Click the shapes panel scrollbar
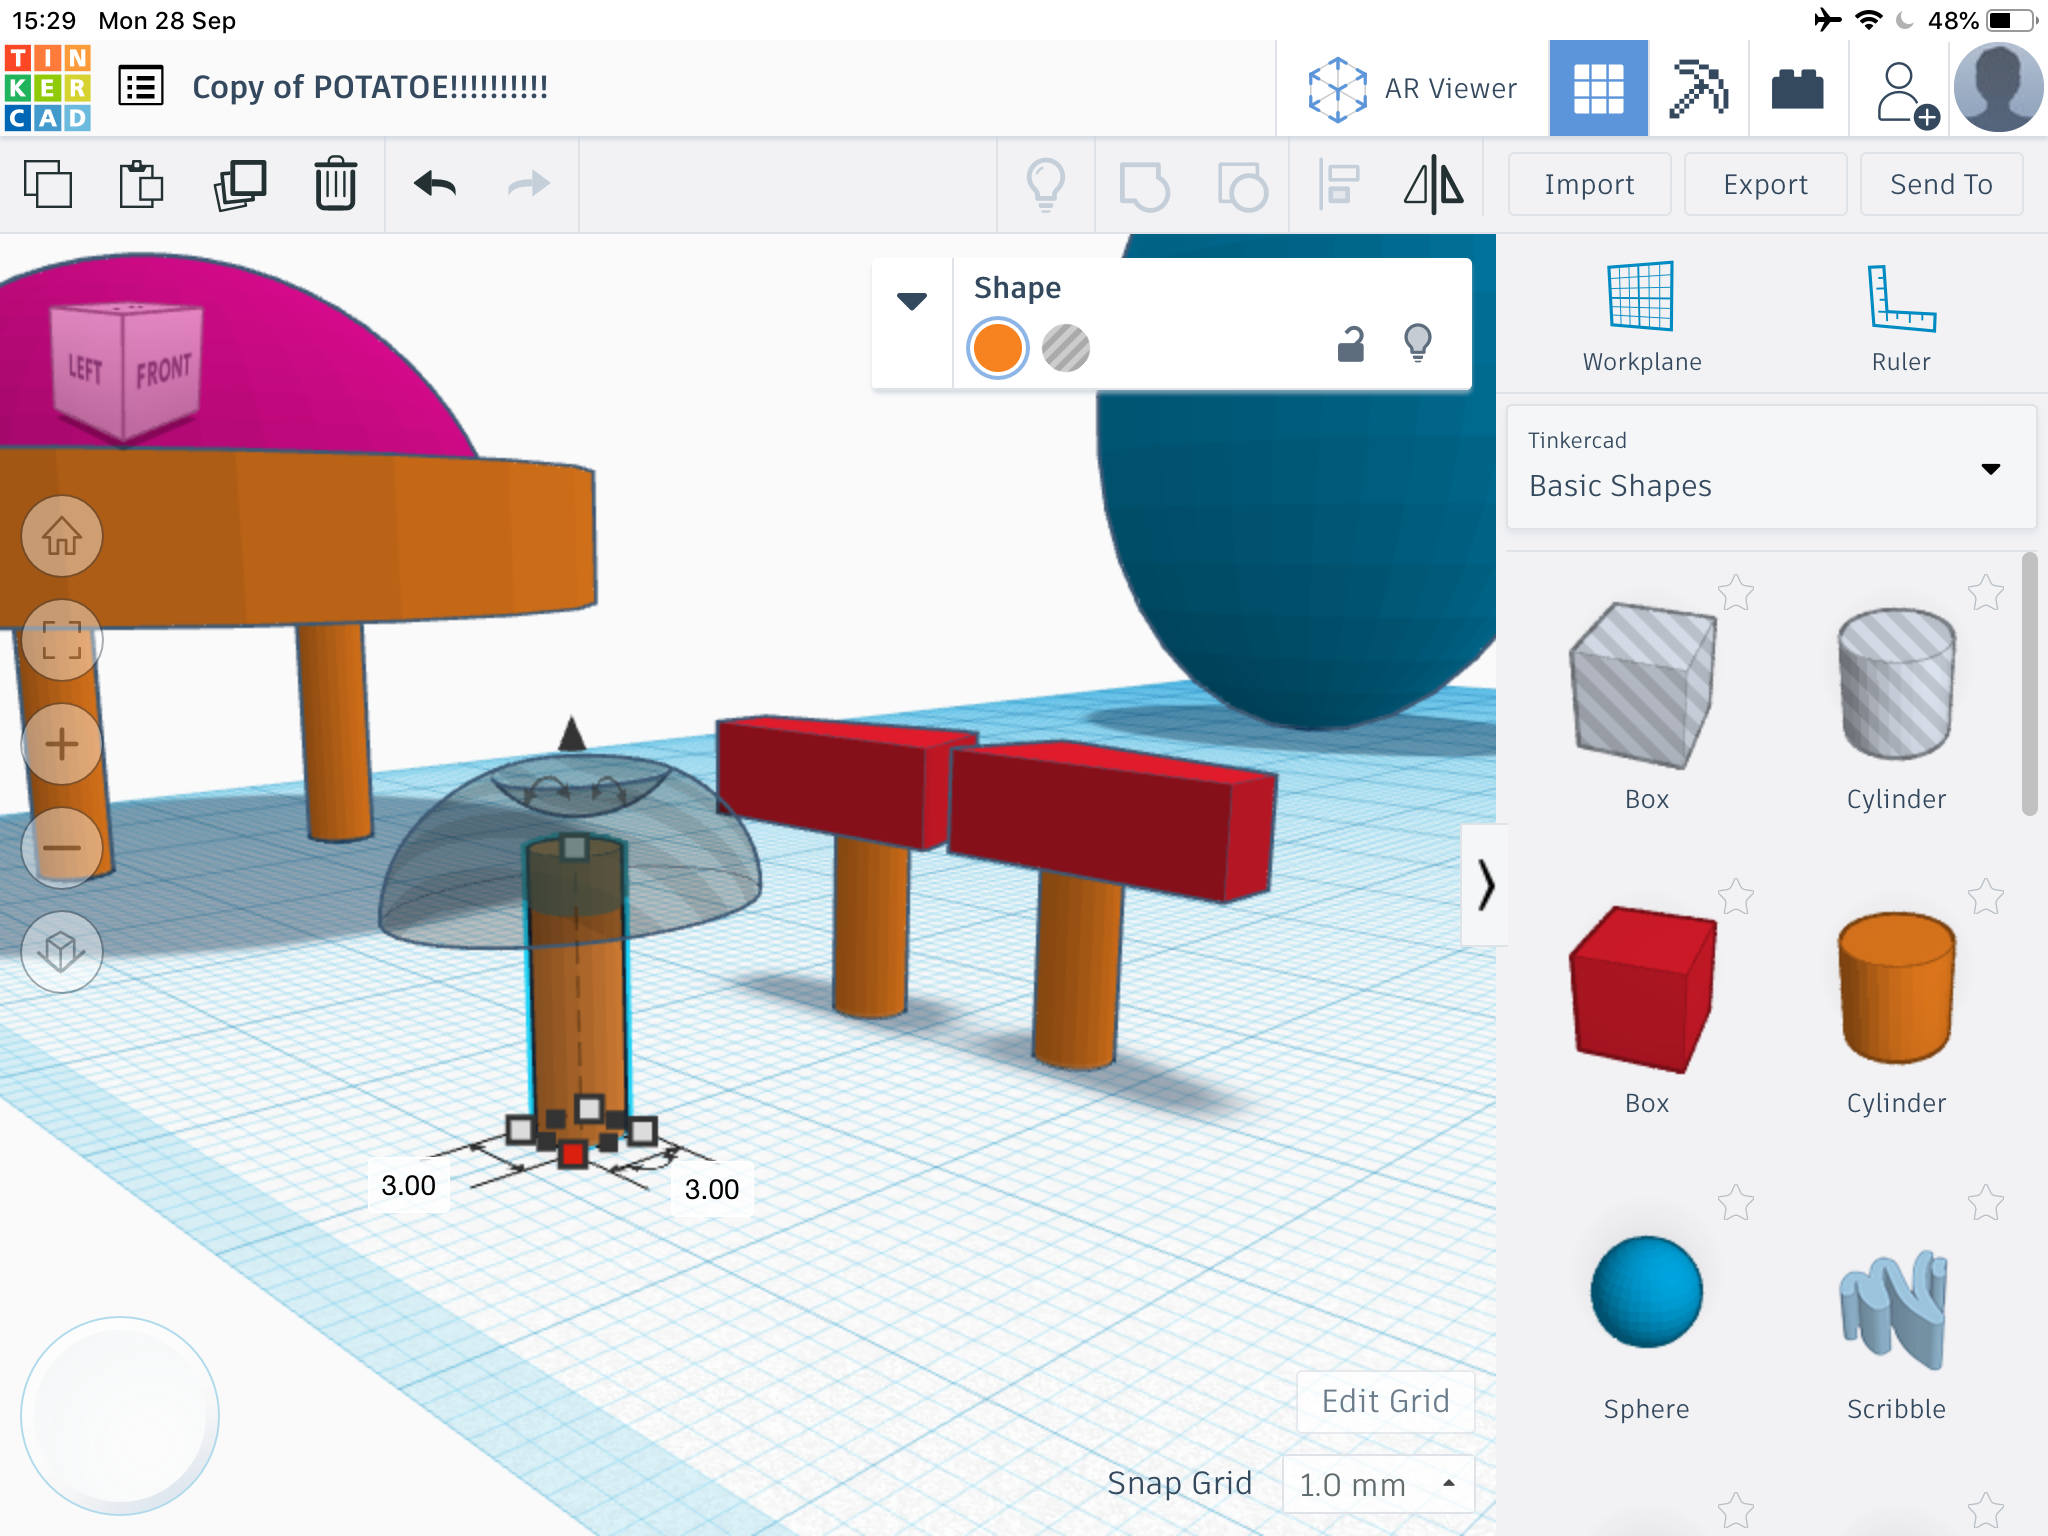The height and width of the screenshot is (1536, 2048). click(x=2029, y=684)
